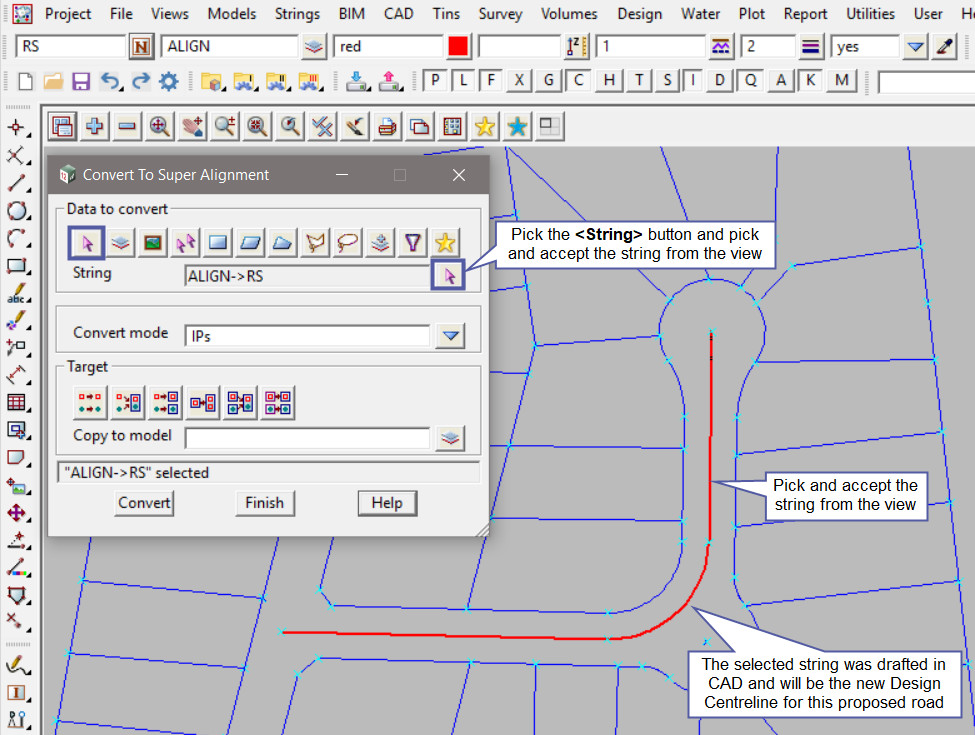Toggle the G snap letter button
The height and width of the screenshot is (735, 975).
tap(547, 81)
